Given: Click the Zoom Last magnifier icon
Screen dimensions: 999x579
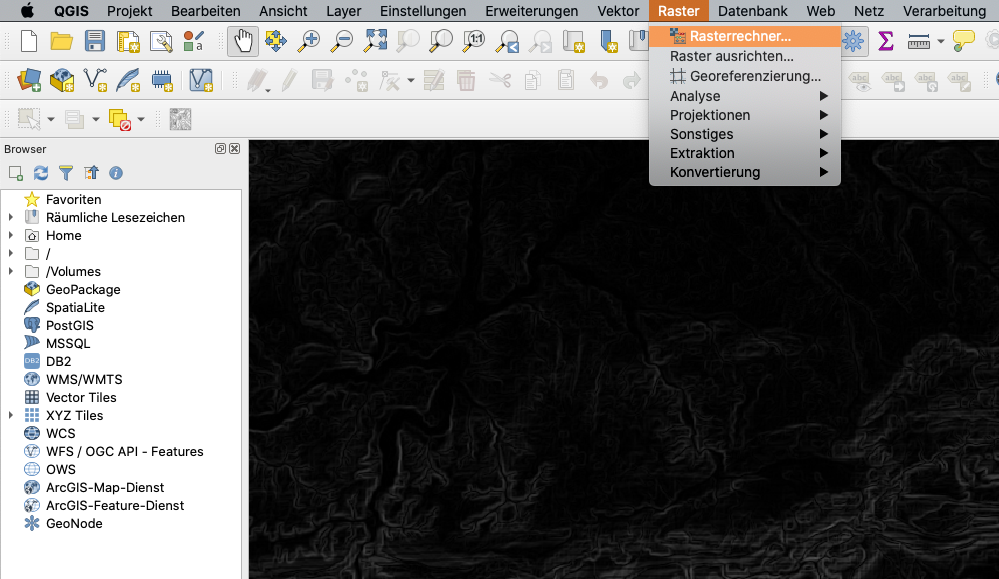Looking at the screenshot, I should [x=507, y=41].
